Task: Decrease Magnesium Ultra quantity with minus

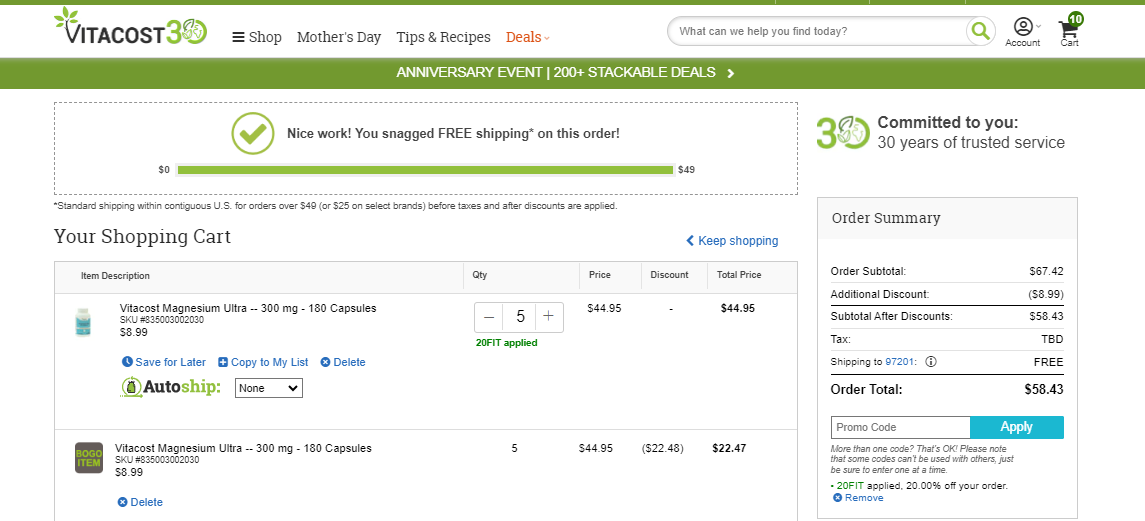Action: click(x=489, y=316)
